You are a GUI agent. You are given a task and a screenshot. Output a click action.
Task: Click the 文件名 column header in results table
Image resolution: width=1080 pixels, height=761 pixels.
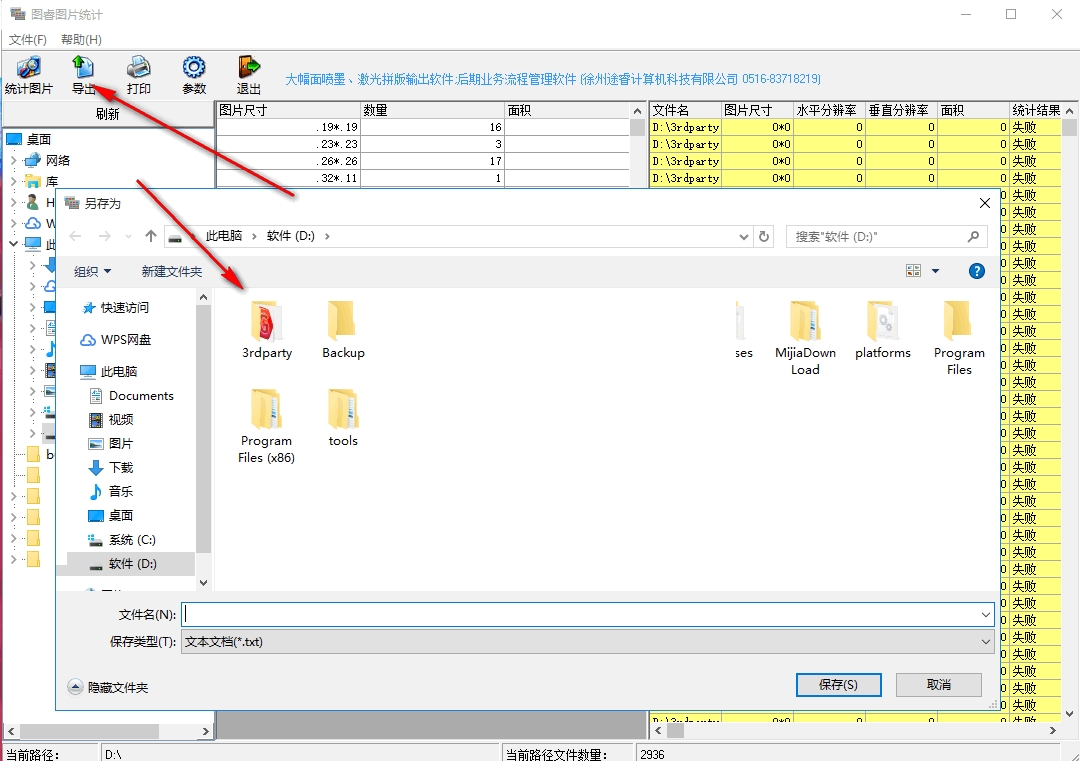tap(685, 110)
